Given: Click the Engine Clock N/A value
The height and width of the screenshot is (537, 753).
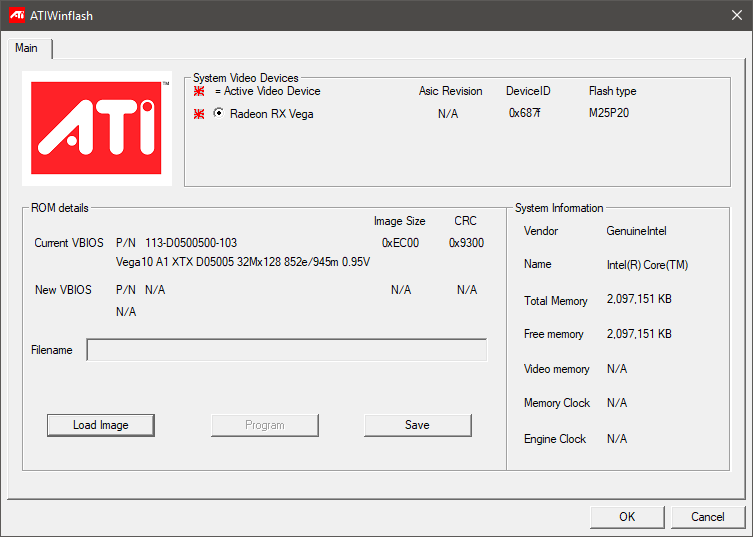Looking at the screenshot, I should [617, 439].
